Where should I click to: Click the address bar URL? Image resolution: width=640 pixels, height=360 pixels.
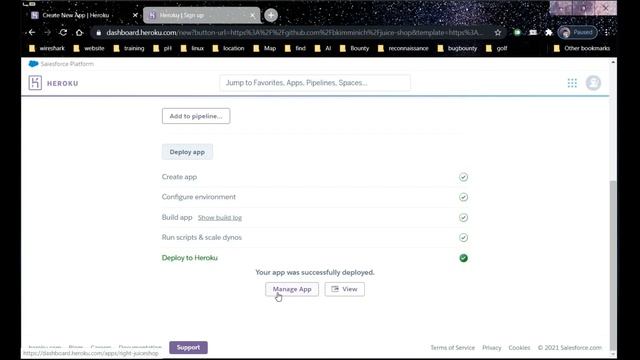point(294,33)
